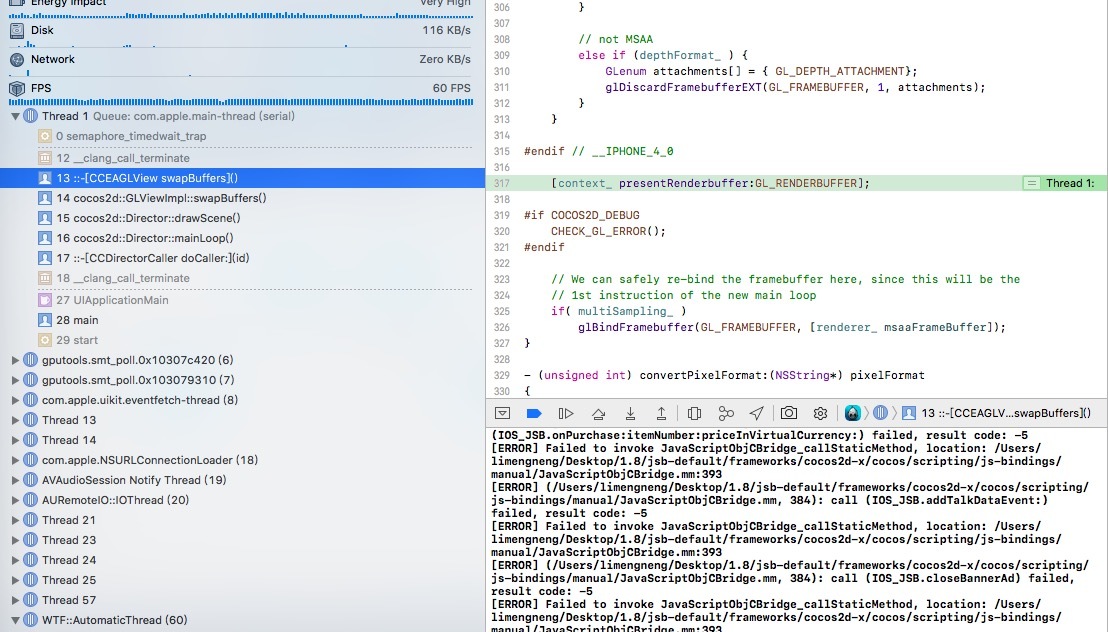Screen dimensions: 1108x632
Task: Click the Step Into icon
Action: pos(630,413)
